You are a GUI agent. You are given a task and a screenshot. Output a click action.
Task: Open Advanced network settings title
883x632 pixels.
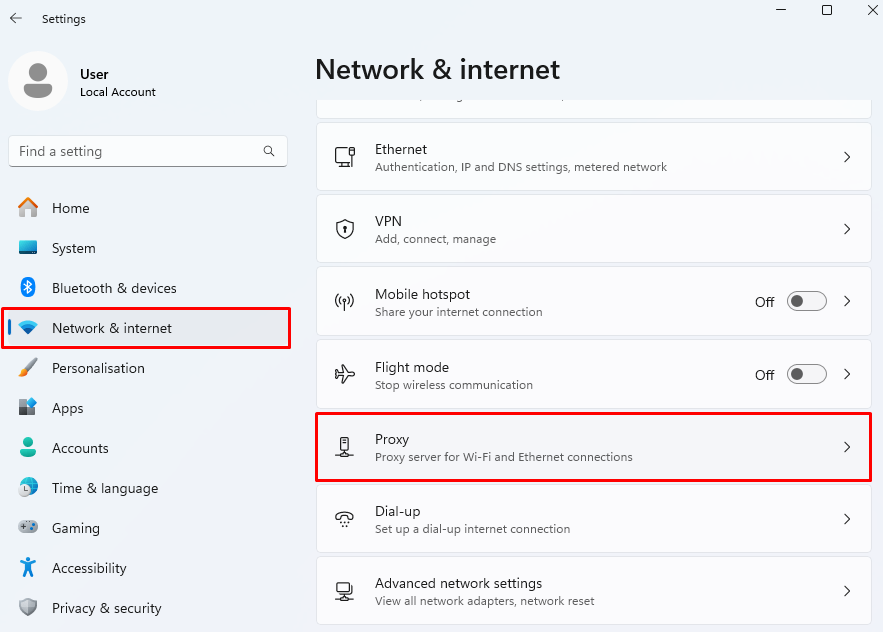tap(458, 584)
